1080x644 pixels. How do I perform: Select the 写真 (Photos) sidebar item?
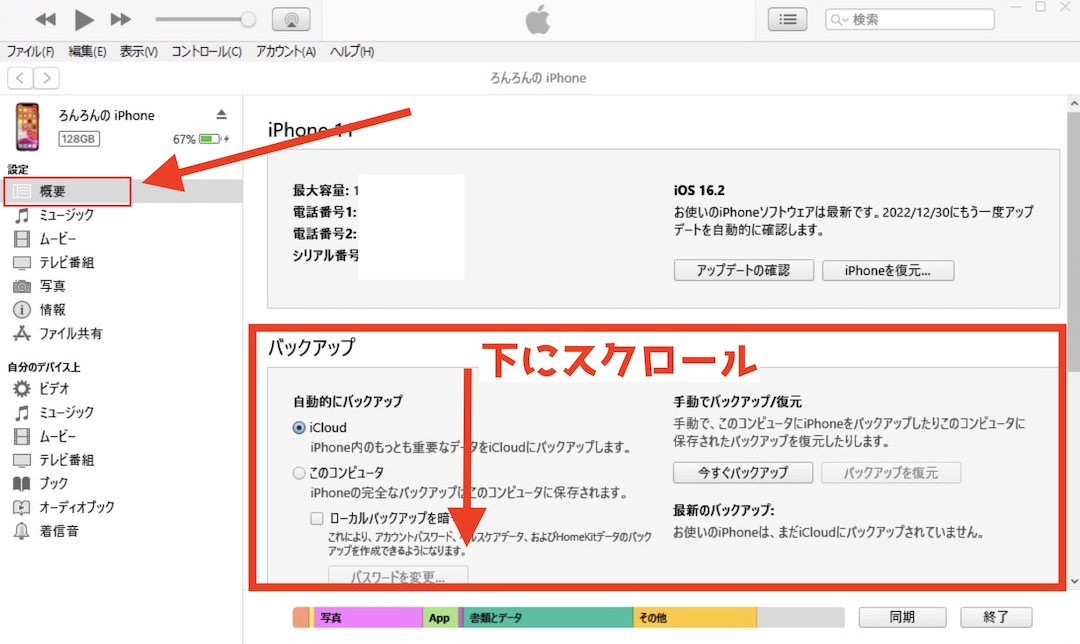point(67,286)
